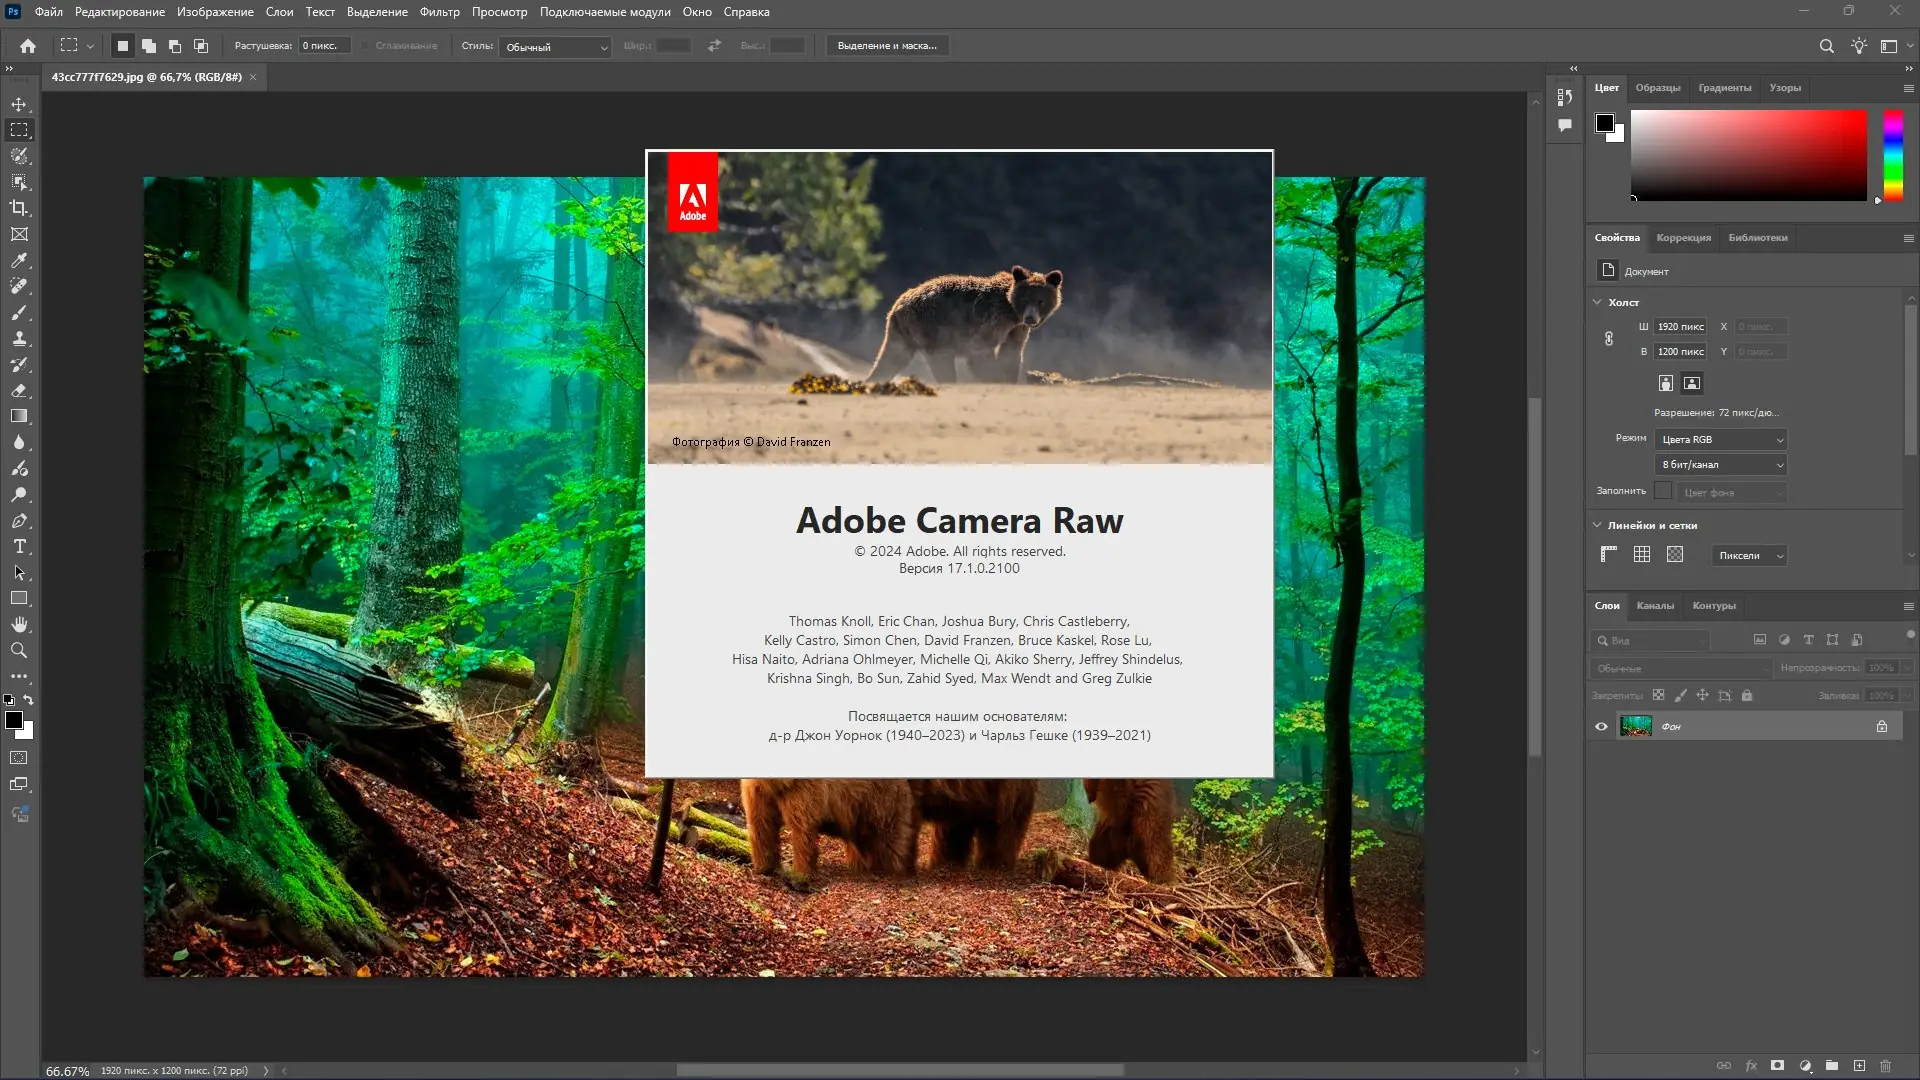The width and height of the screenshot is (1920, 1080).
Task: Select the Zoom tool
Action: point(19,650)
